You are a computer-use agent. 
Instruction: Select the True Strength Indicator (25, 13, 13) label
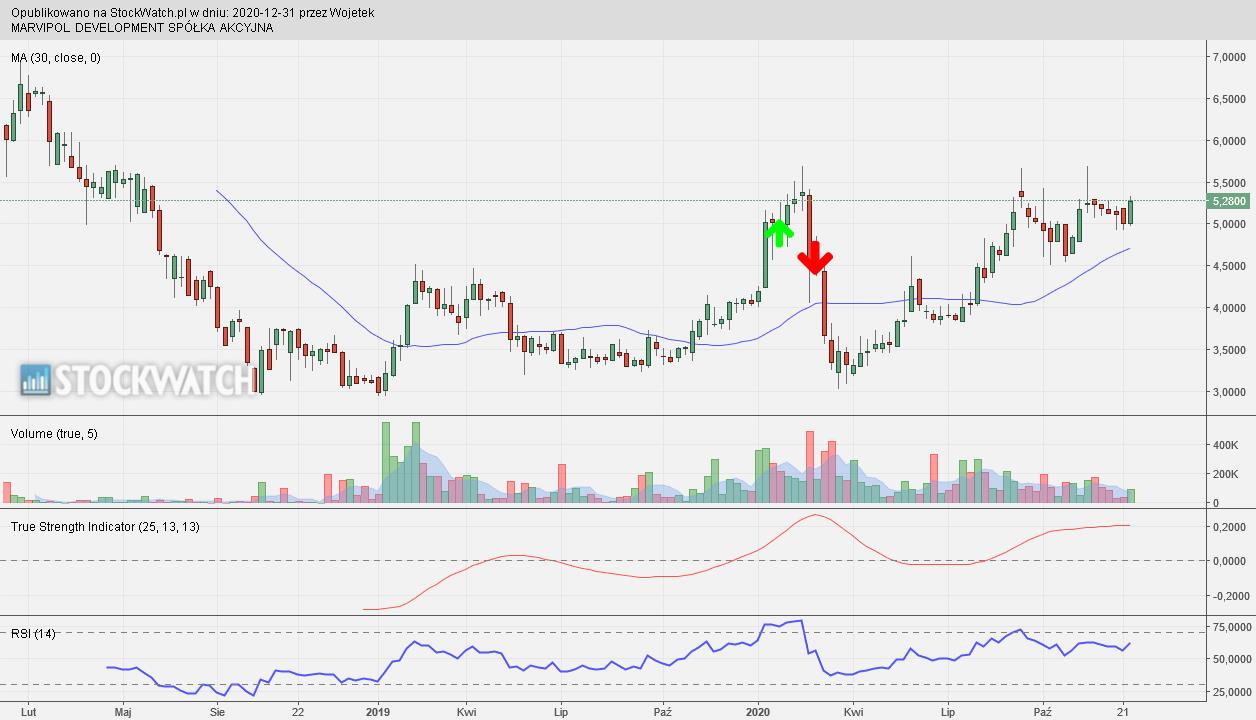pyautogui.click(x=105, y=527)
